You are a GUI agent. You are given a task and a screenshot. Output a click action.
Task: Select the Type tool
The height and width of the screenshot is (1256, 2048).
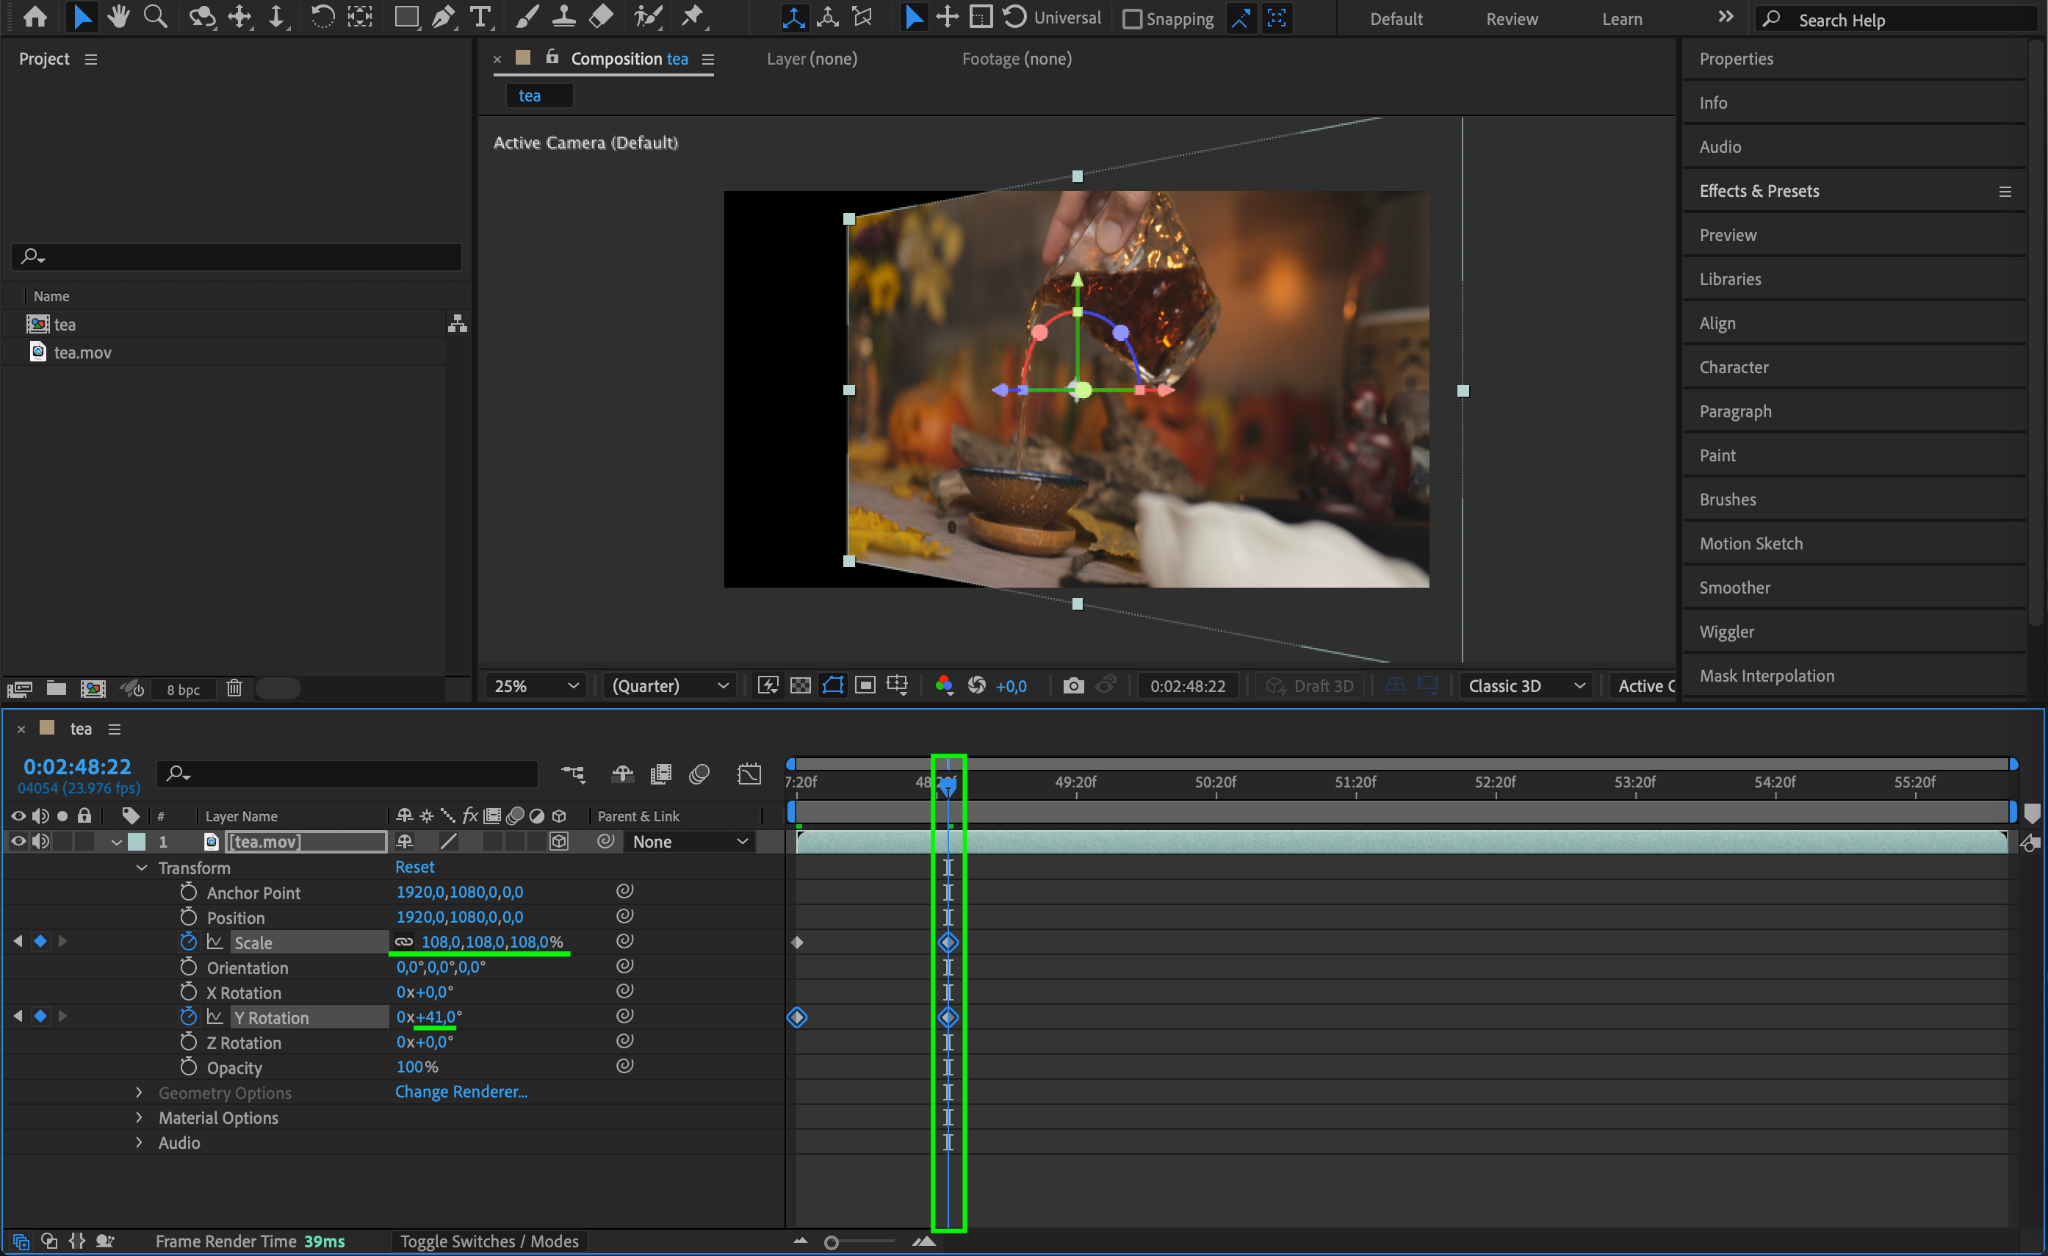(x=481, y=17)
